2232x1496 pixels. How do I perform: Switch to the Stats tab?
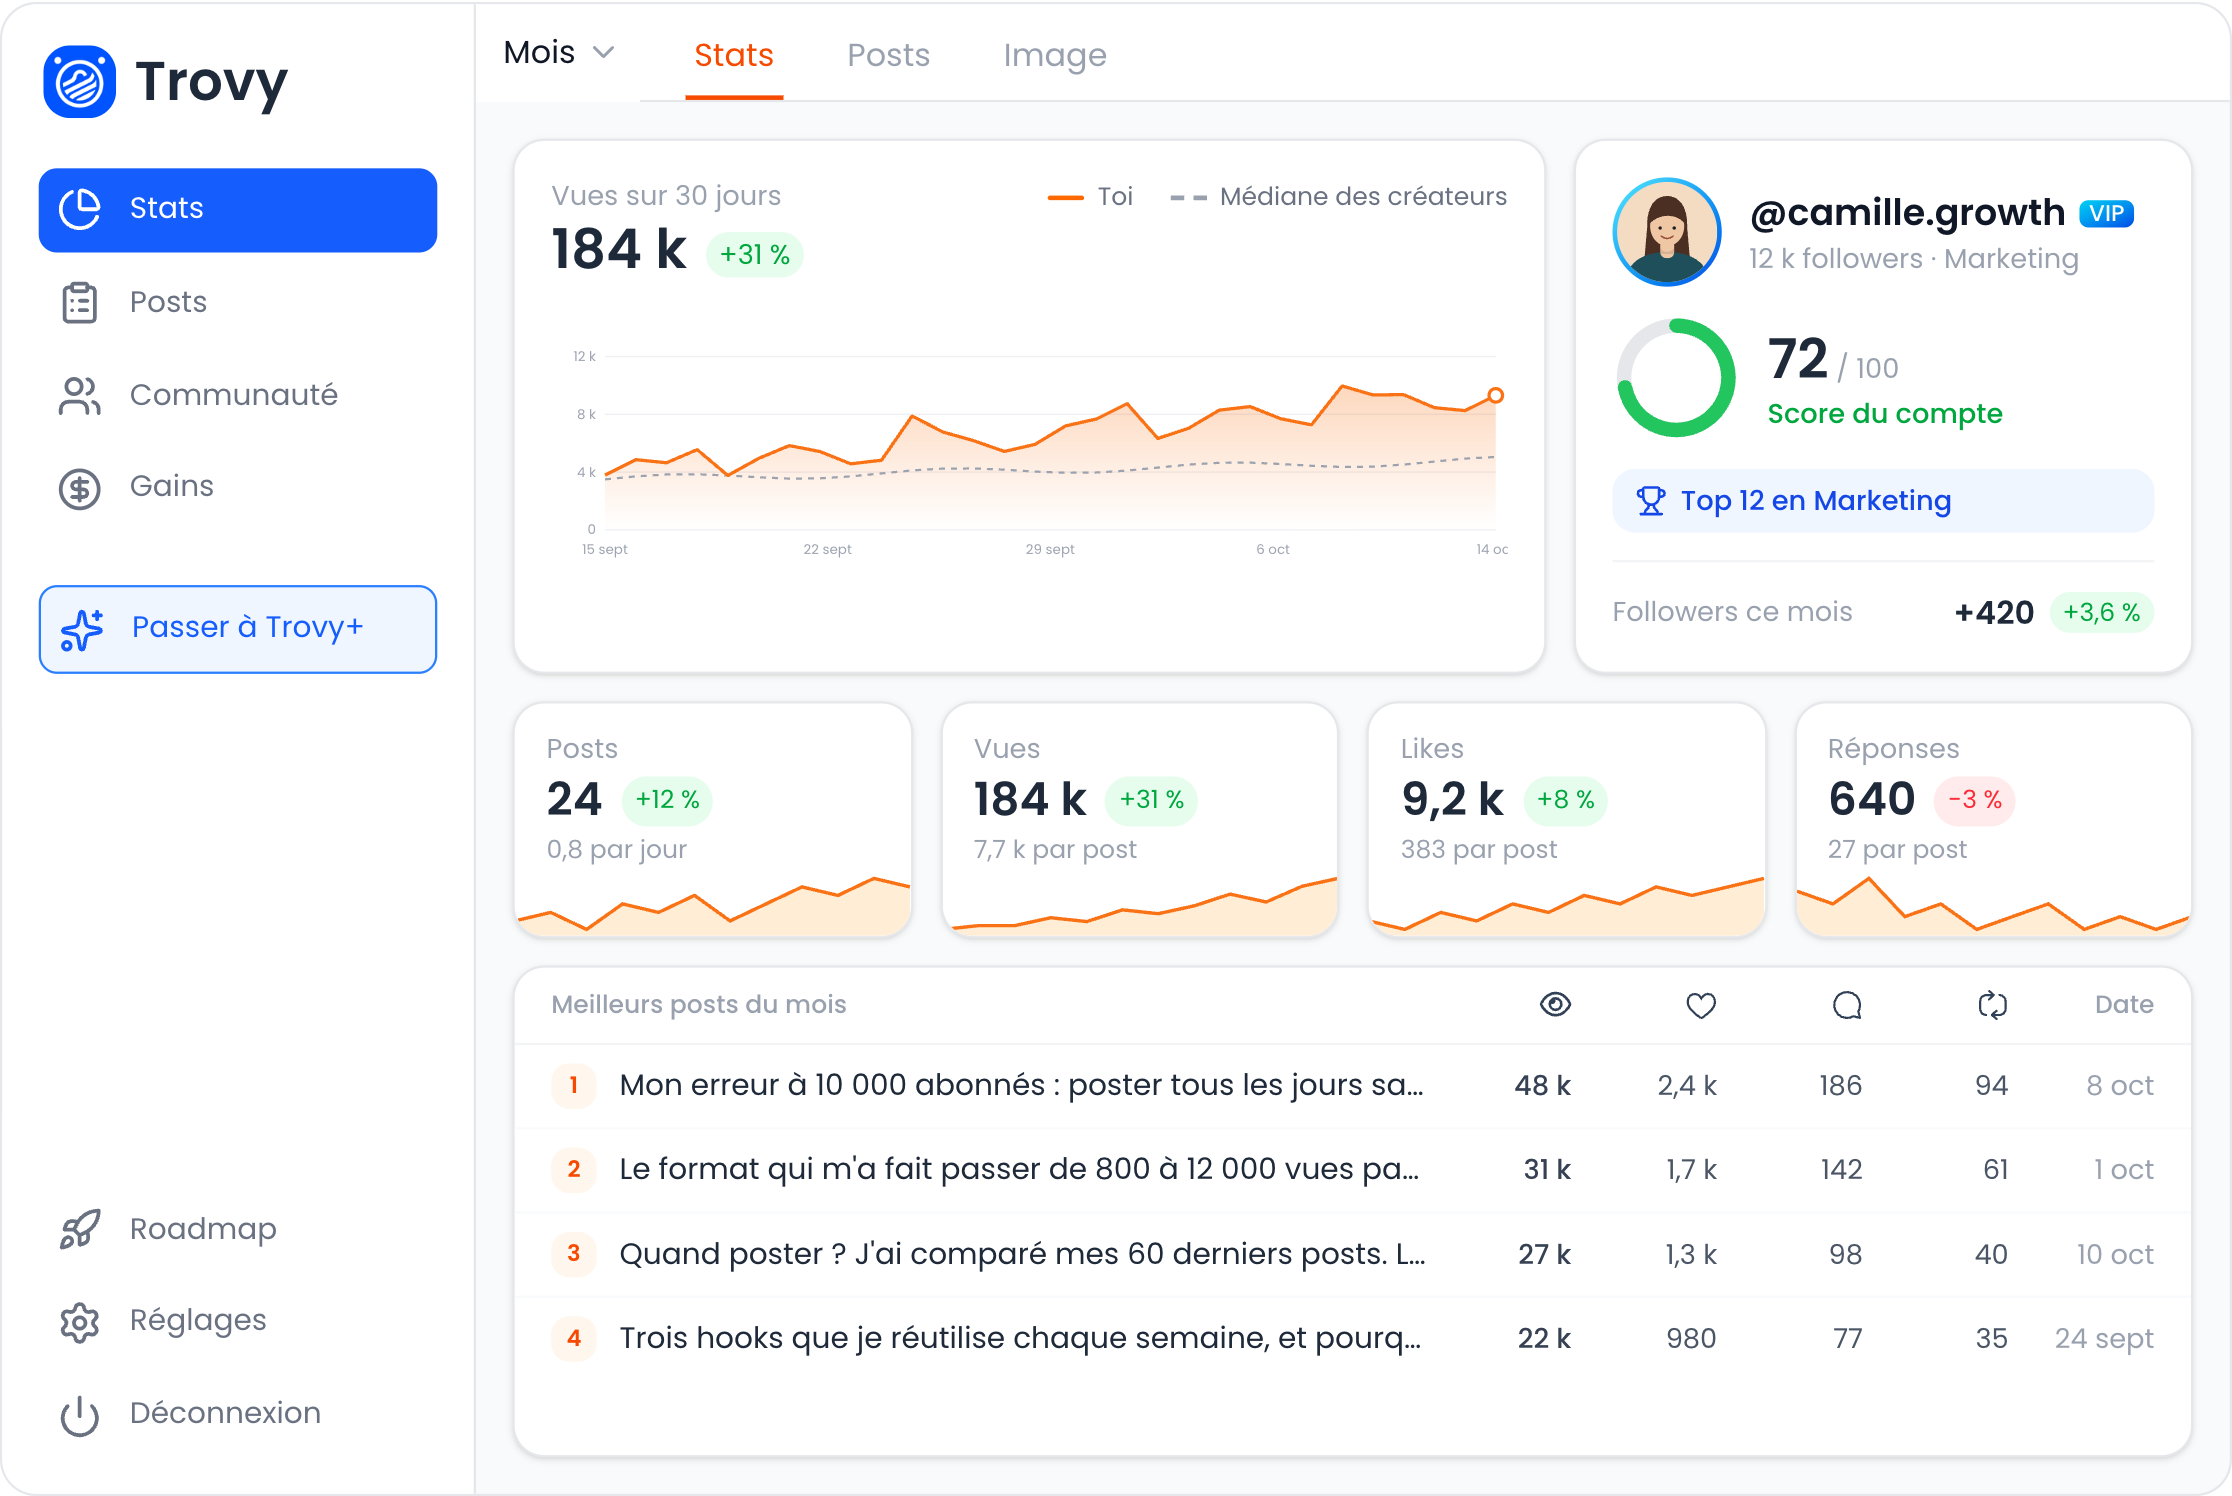coord(734,55)
